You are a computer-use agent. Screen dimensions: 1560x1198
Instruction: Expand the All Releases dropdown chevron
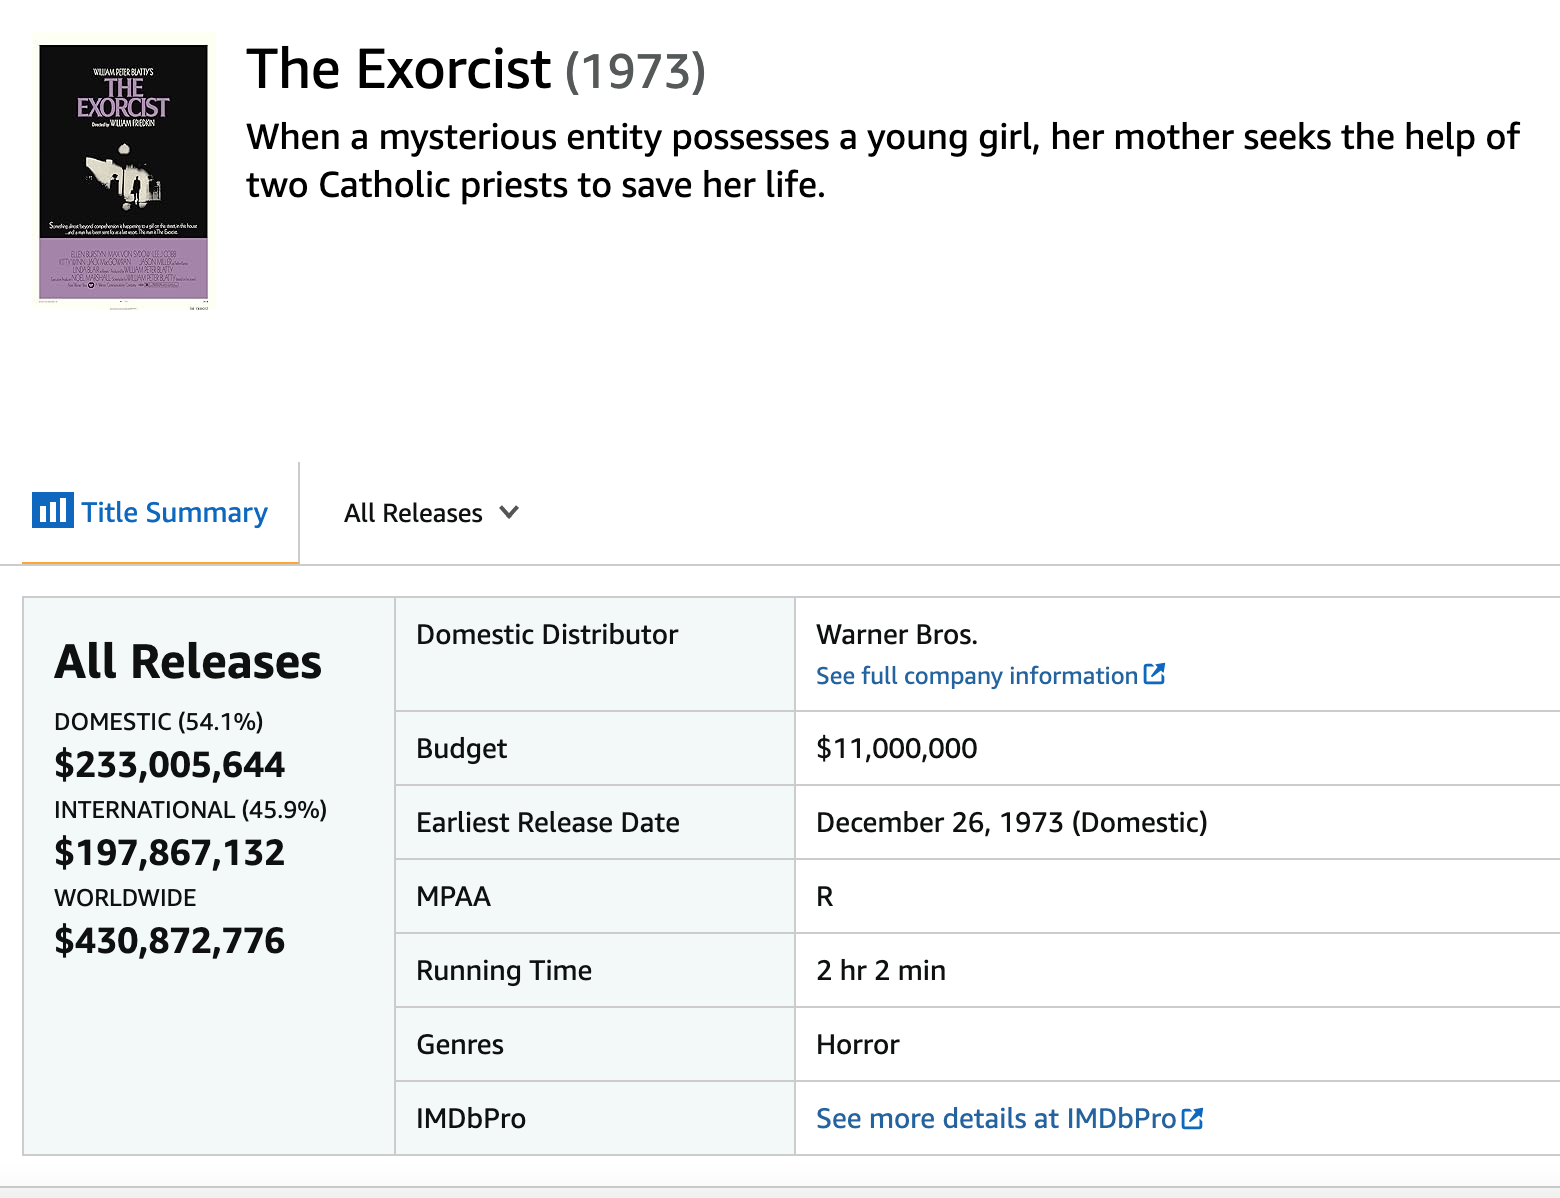[509, 512]
